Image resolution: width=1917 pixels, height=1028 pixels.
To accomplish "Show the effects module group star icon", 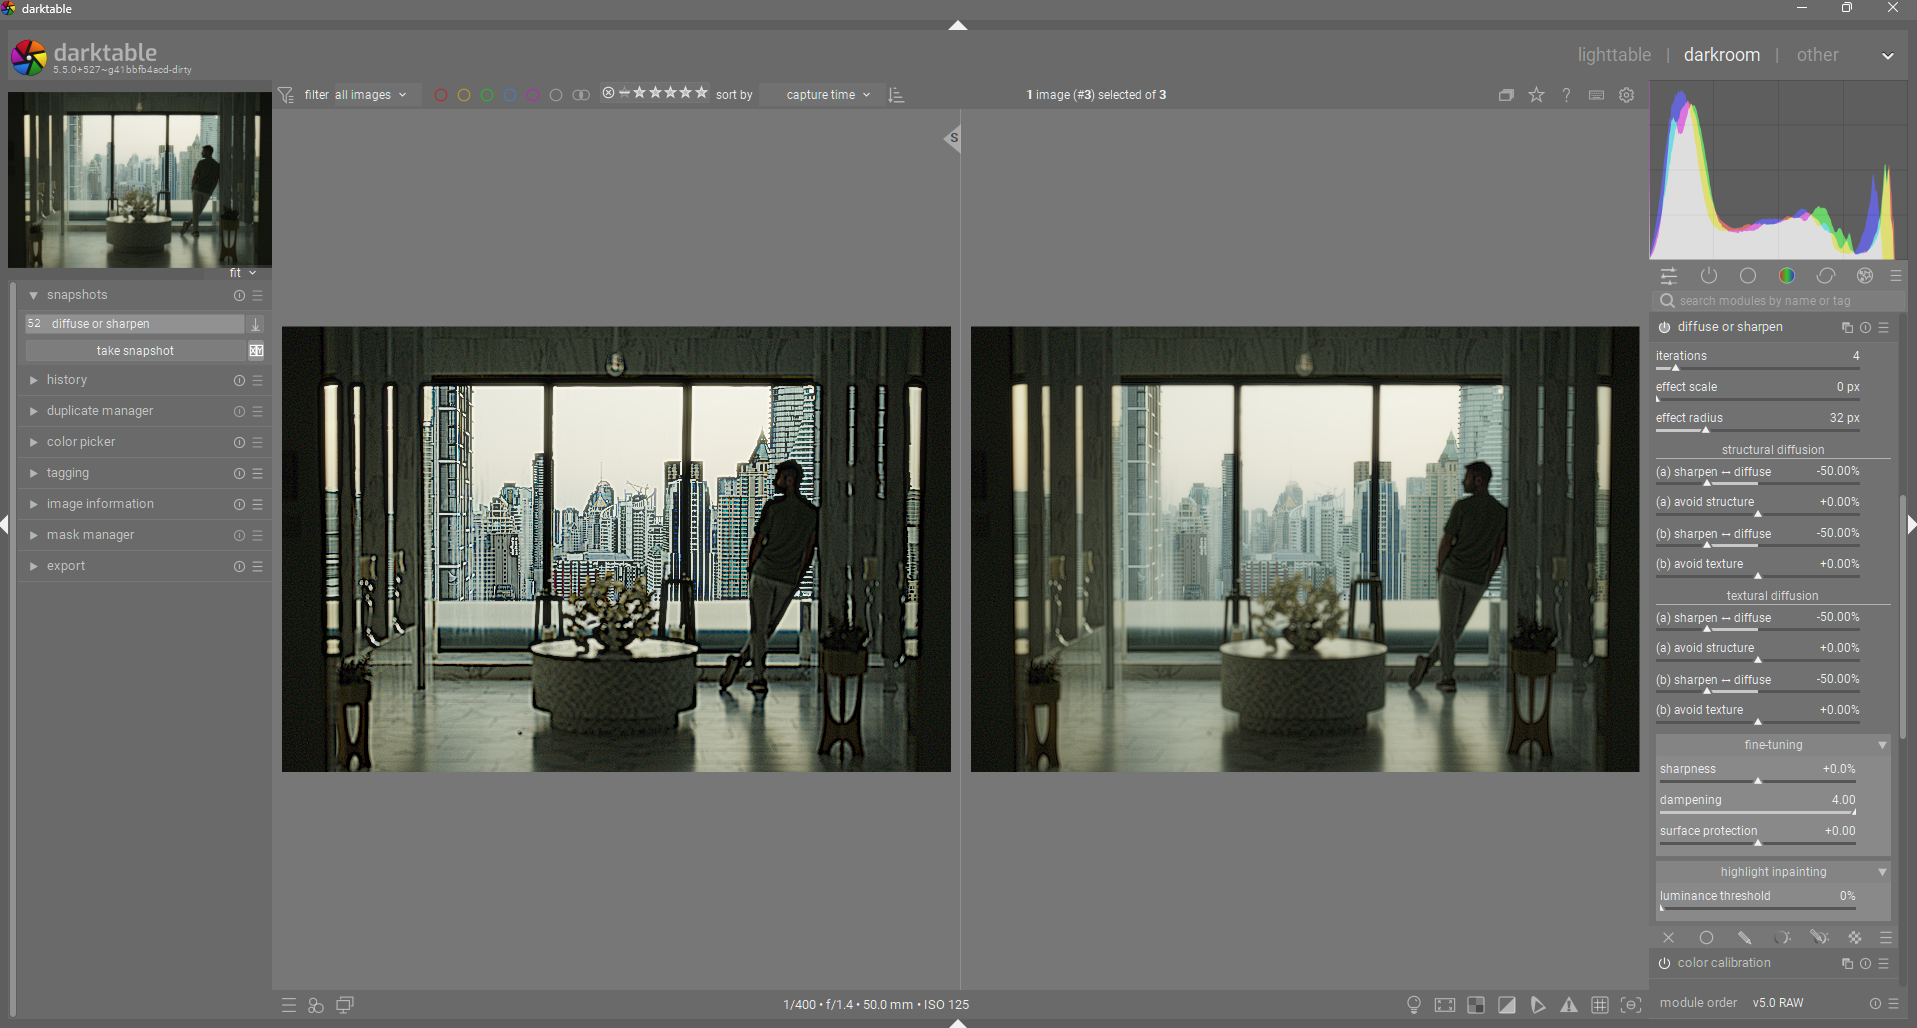I will click(1865, 276).
